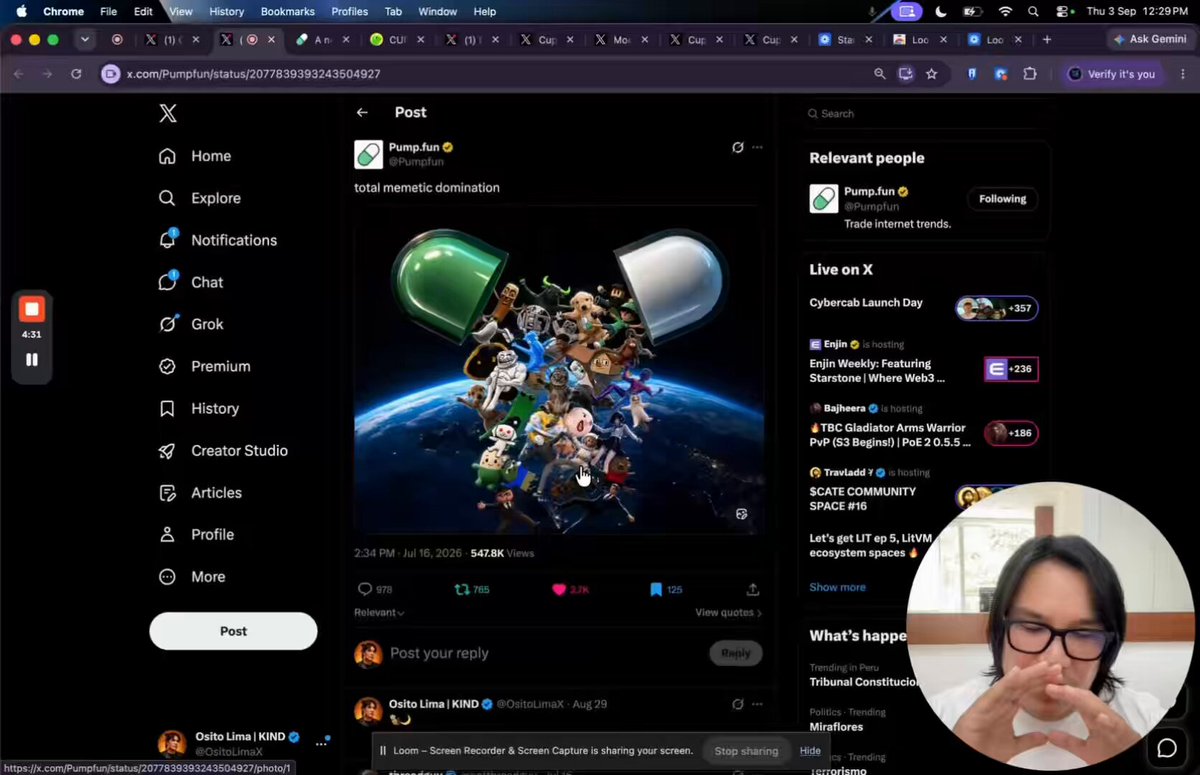Open account menu dots beside Osito Lima

tap(321, 743)
